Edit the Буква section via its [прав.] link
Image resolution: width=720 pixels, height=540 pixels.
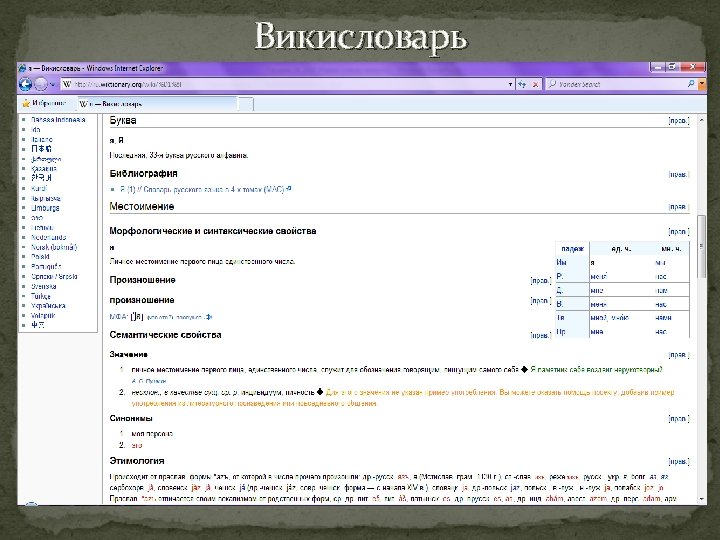click(679, 121)
